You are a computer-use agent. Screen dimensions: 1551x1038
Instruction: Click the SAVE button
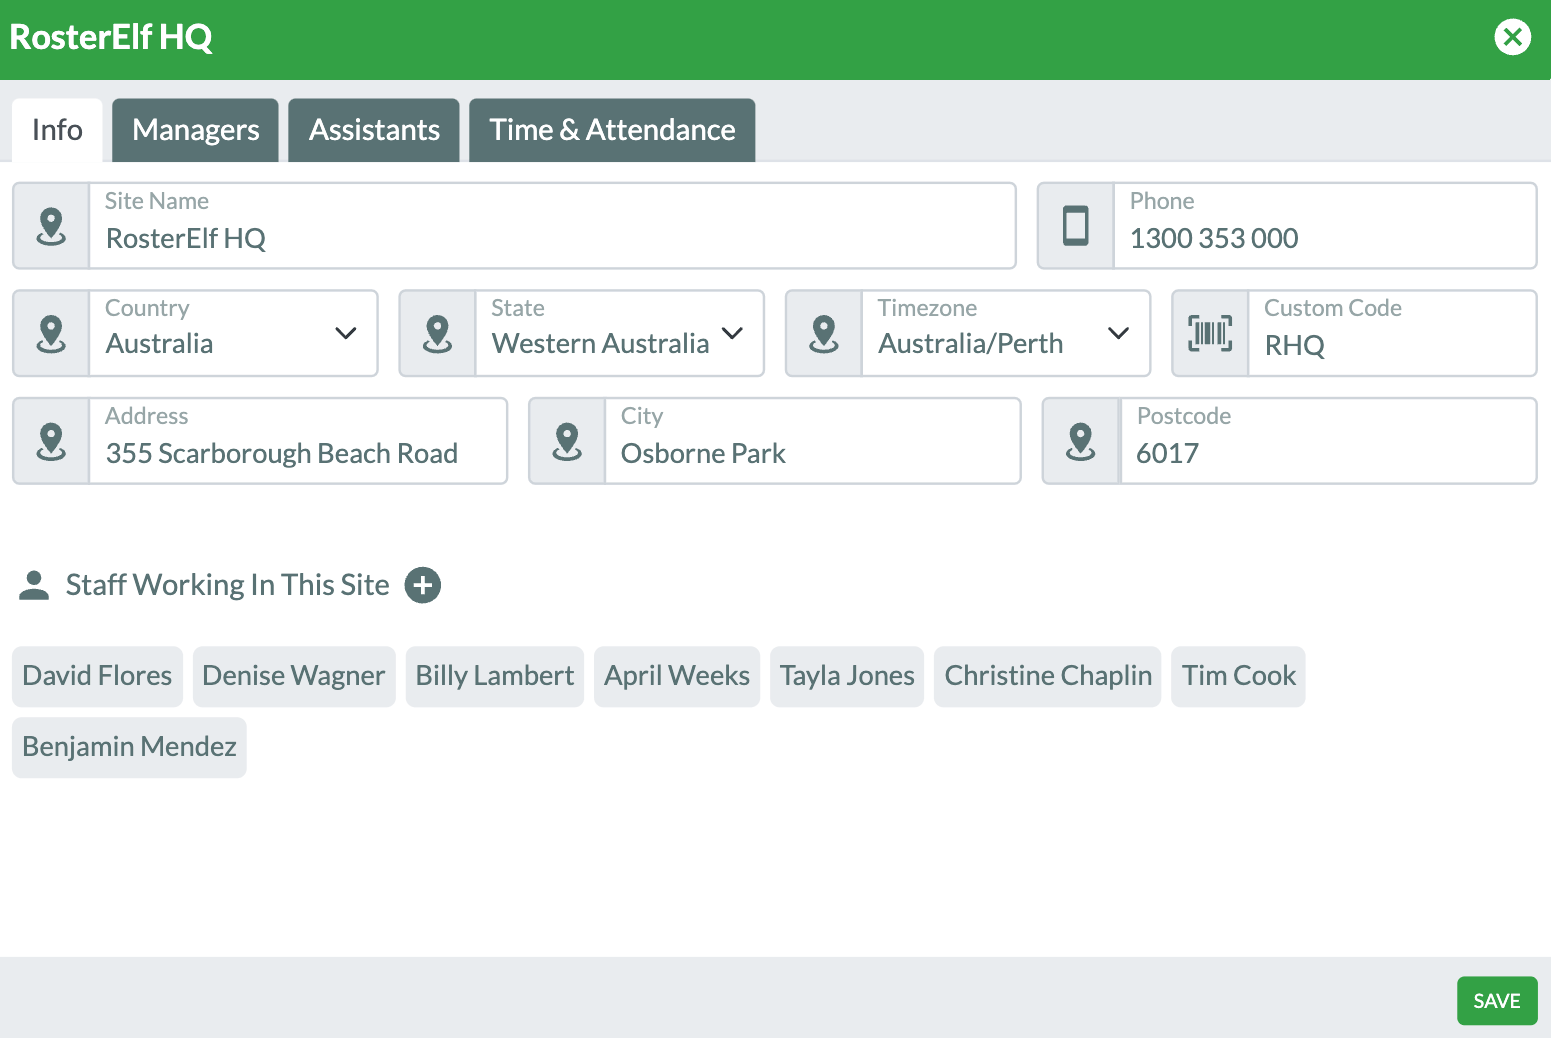coord(1497,1001)
